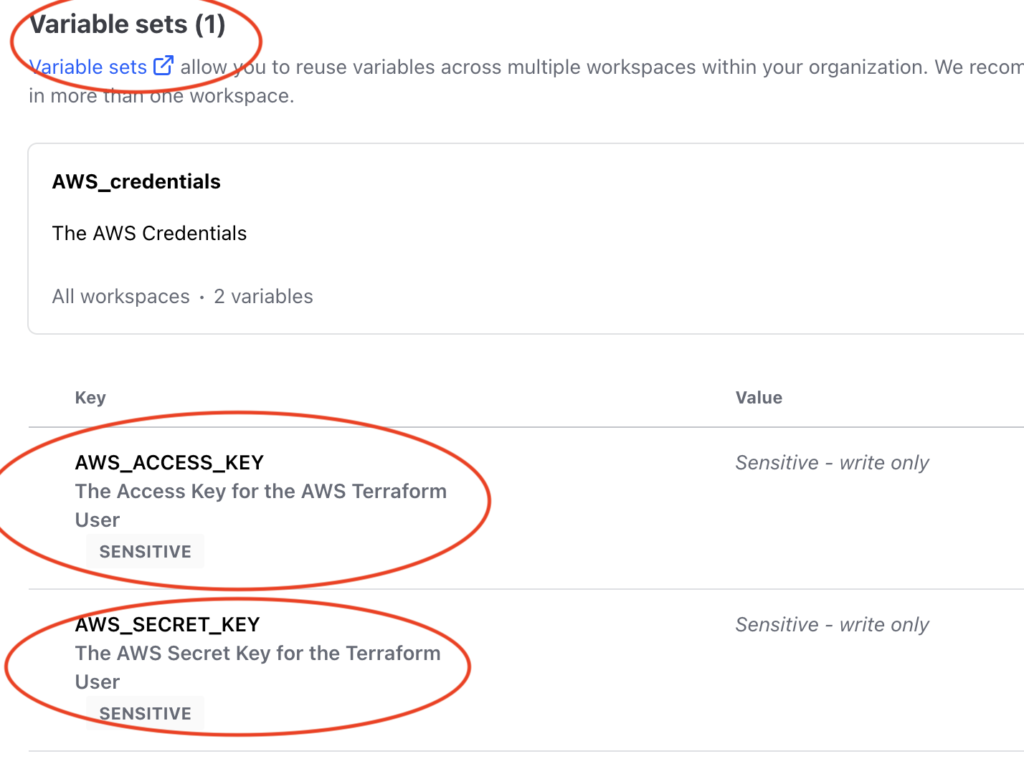Select the Variable sets (1) heading
The width and height of the screenshot is (1024, 774).
coord(128,24)
